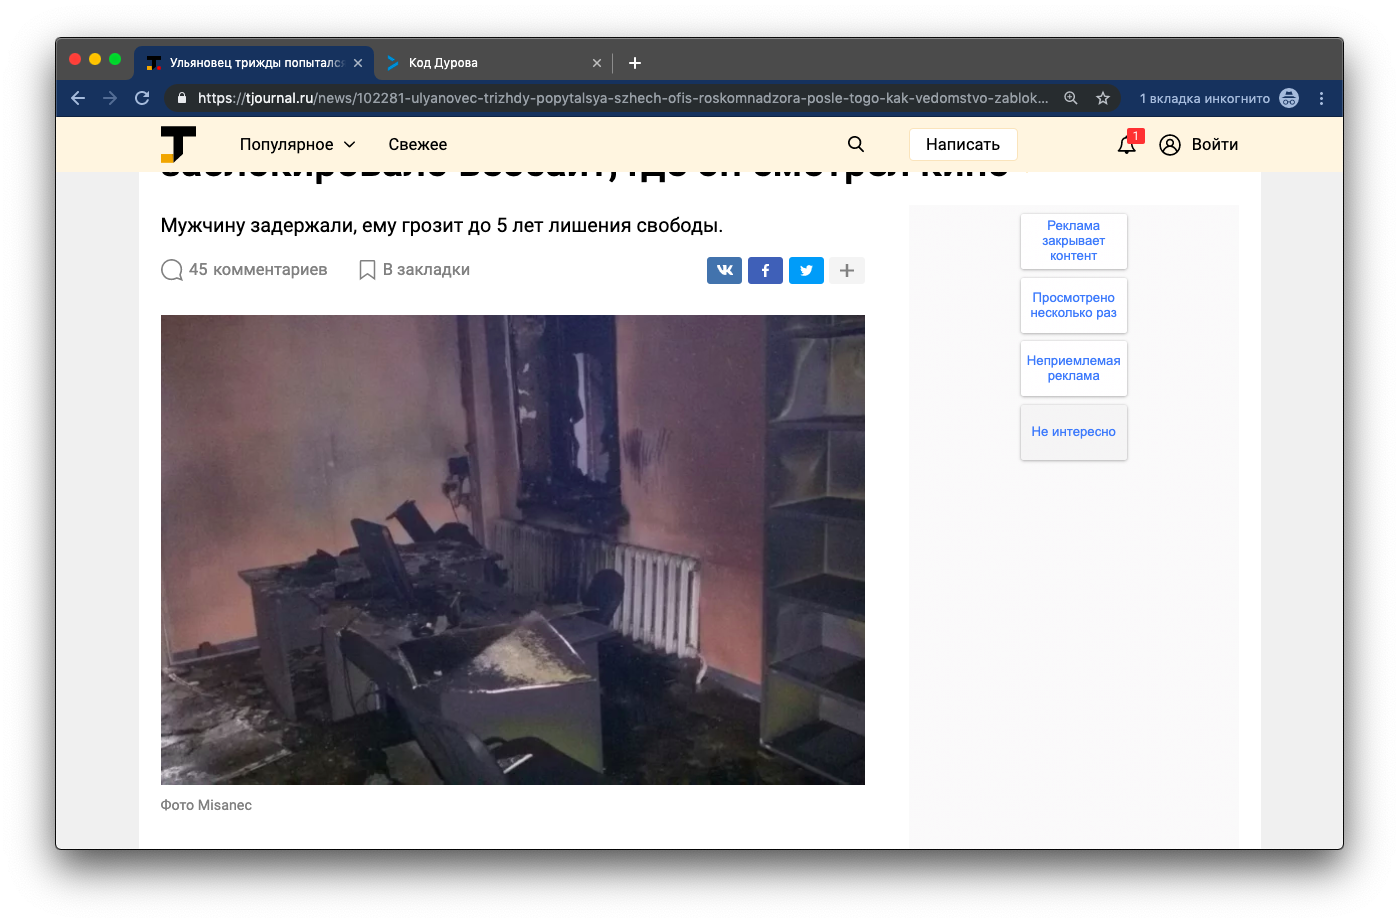Click the browser address bar URL
The width and height of the screenshot is (1399, 923).
[623, 98]
